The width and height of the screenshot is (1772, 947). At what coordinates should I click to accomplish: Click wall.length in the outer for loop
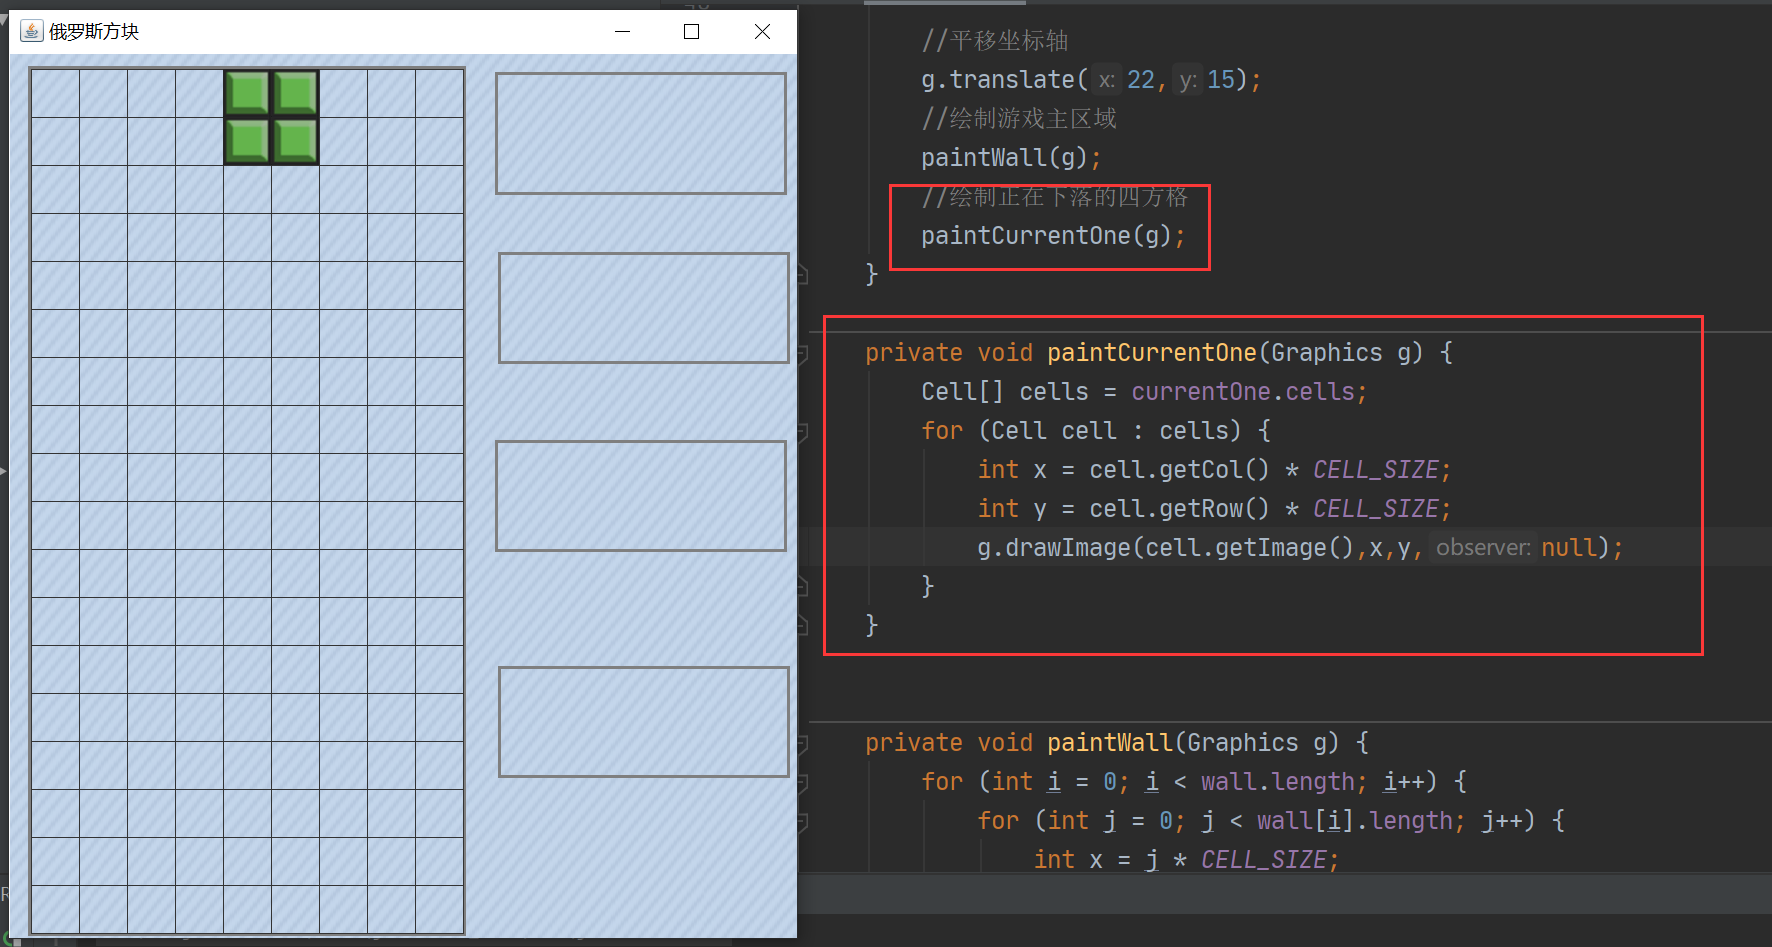point(1277,782)
